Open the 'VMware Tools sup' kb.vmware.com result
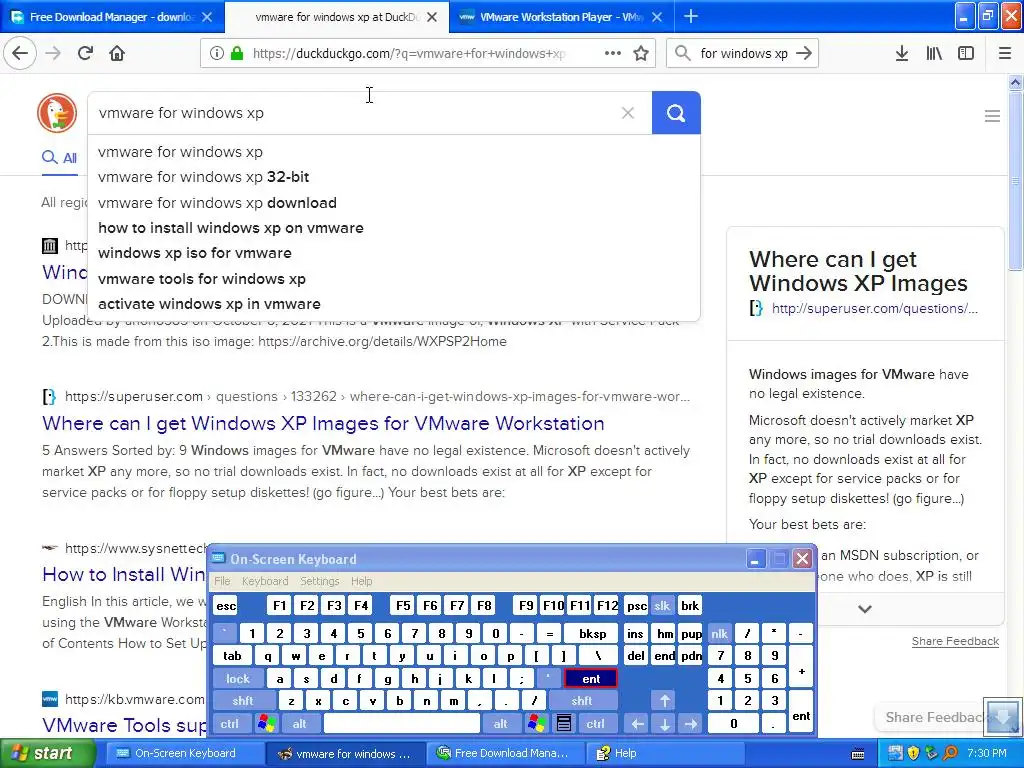 click(x=124, y=725)
